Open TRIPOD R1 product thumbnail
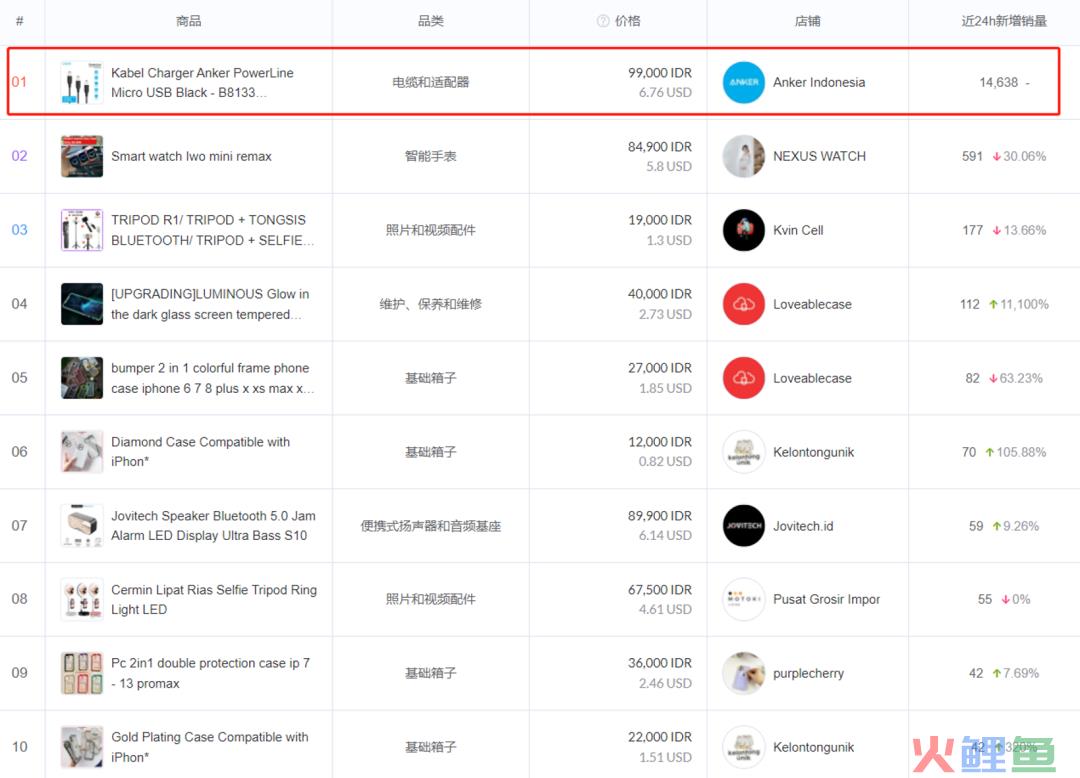 tap(81, 230)
